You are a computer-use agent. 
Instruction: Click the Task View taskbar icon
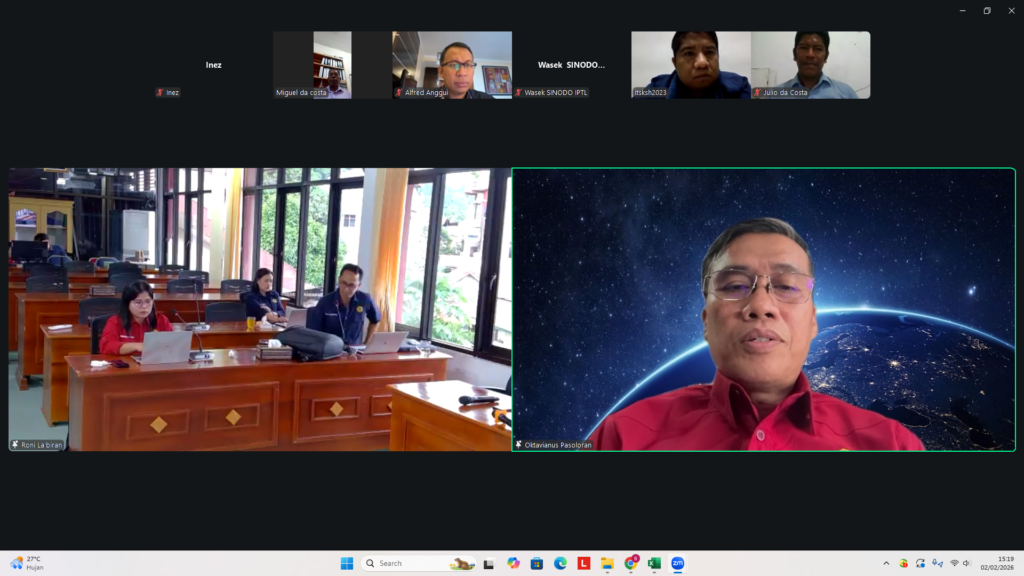click(x=489, y=563)
